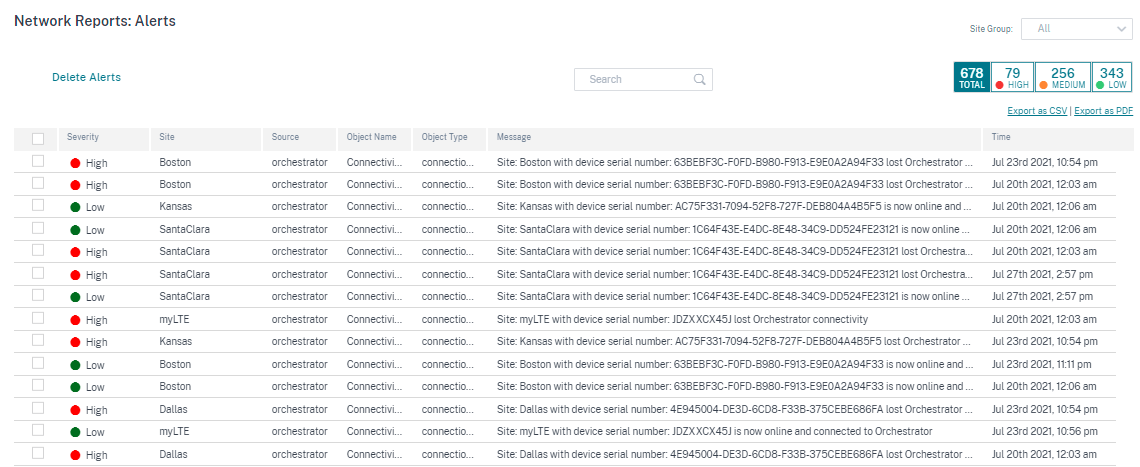Click message 'myLTE ... lost Orchestrator connectivity'

click(682, 319)
